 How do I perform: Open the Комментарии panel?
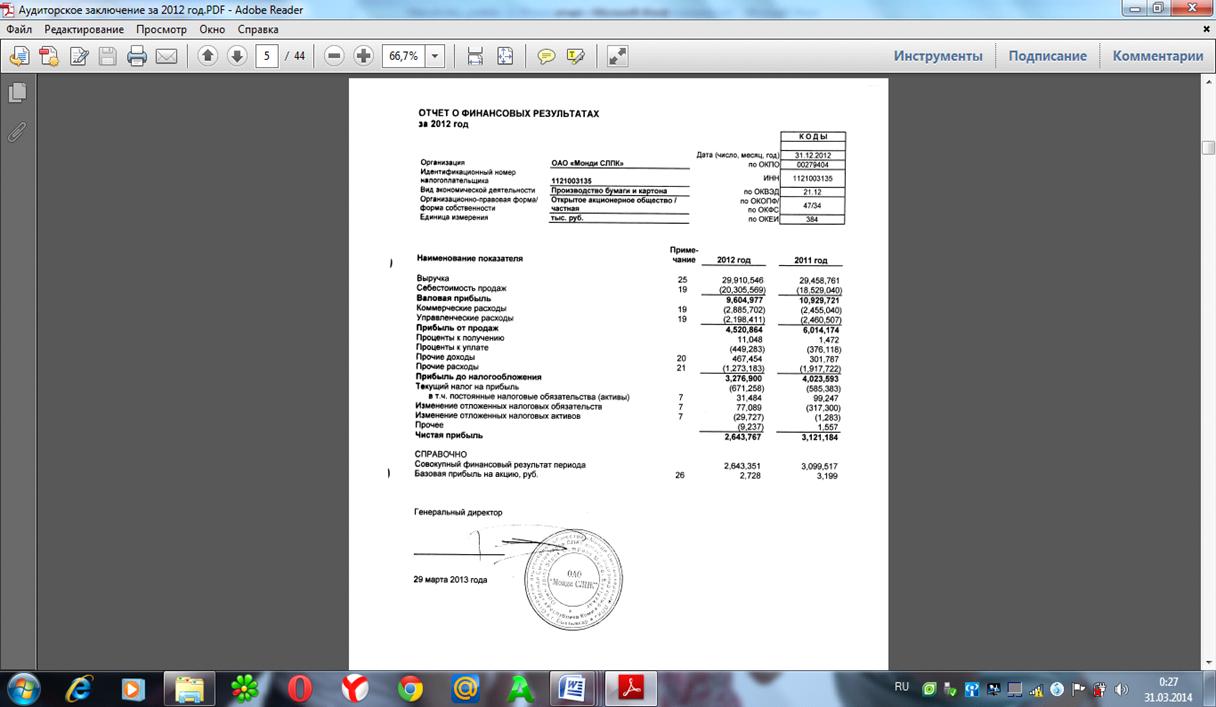[1158, 56]
